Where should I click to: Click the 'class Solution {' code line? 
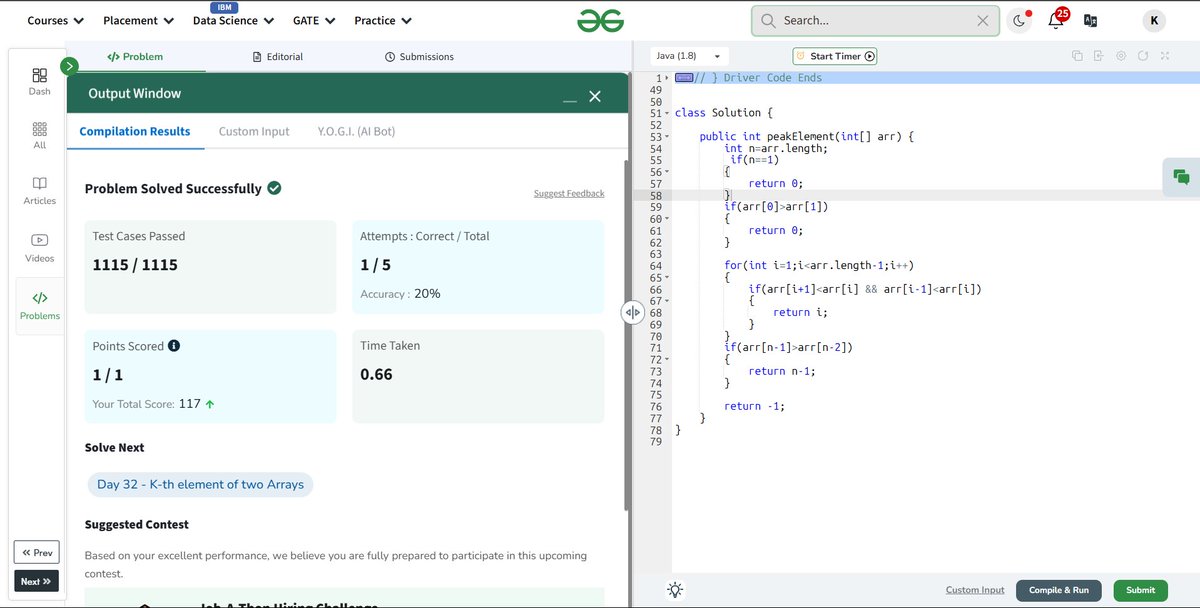(724, 113)
